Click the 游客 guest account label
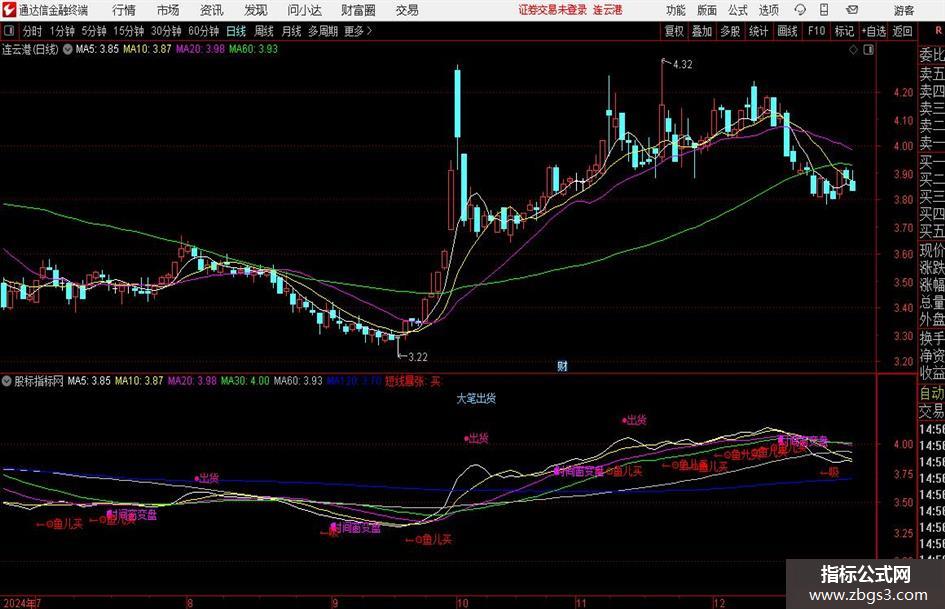945x609 pixels. [x=903, y=10]
